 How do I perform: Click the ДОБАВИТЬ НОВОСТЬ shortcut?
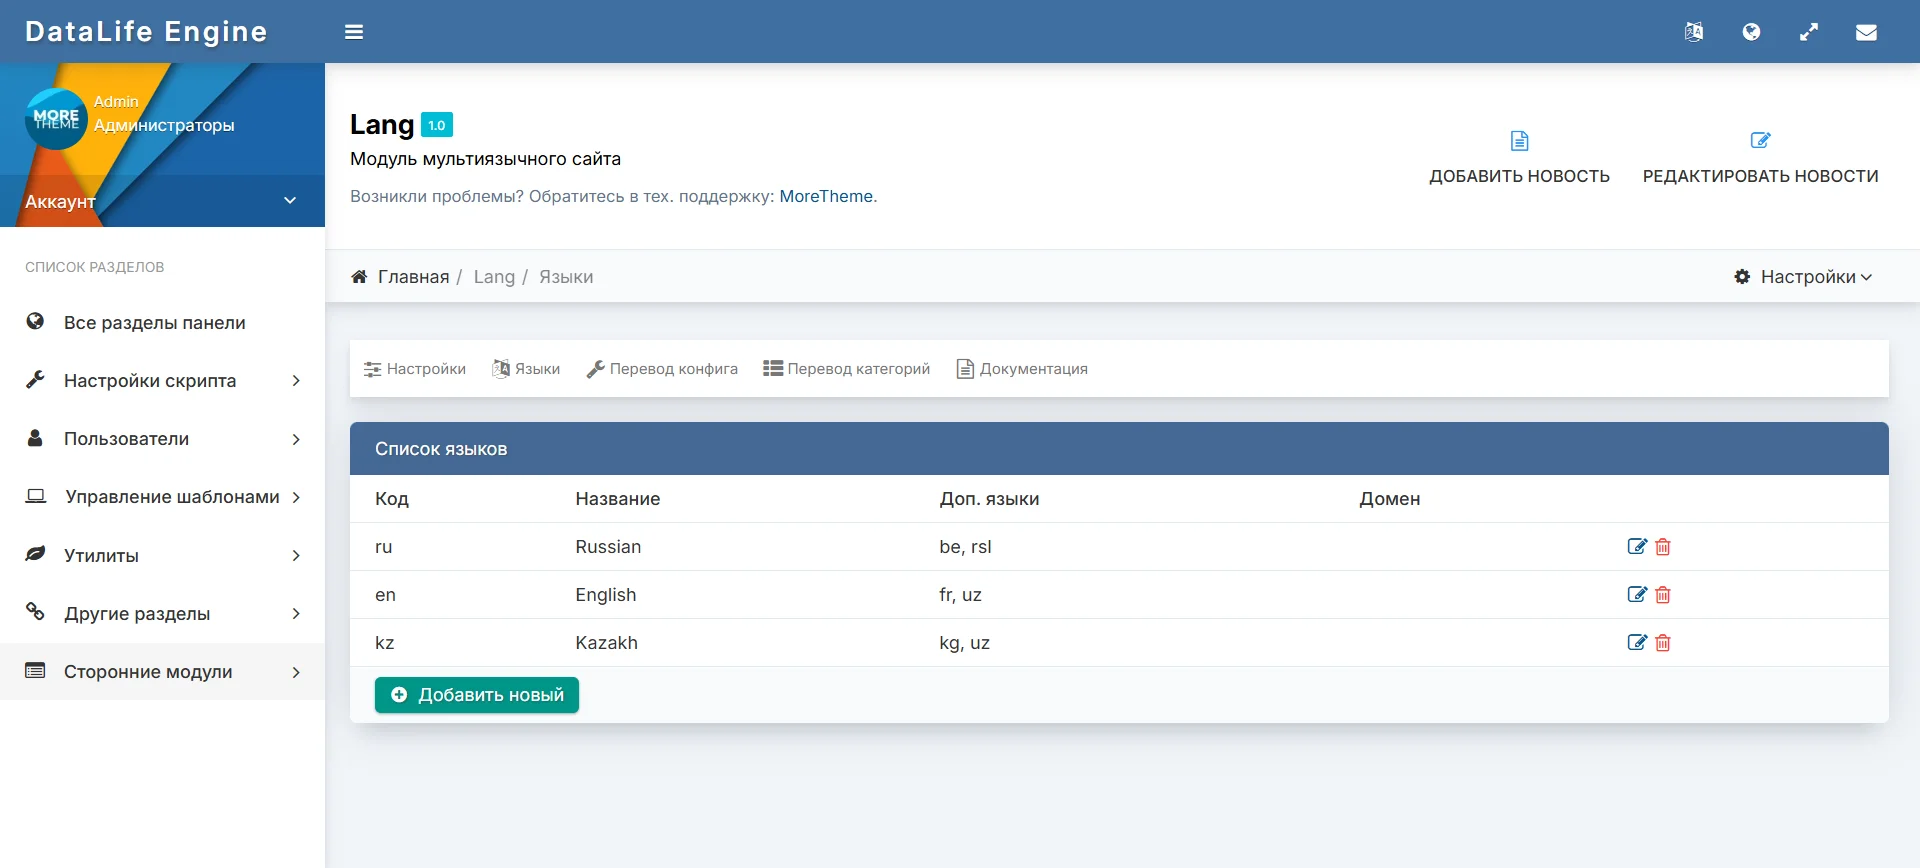click(x=1519, y=159)
